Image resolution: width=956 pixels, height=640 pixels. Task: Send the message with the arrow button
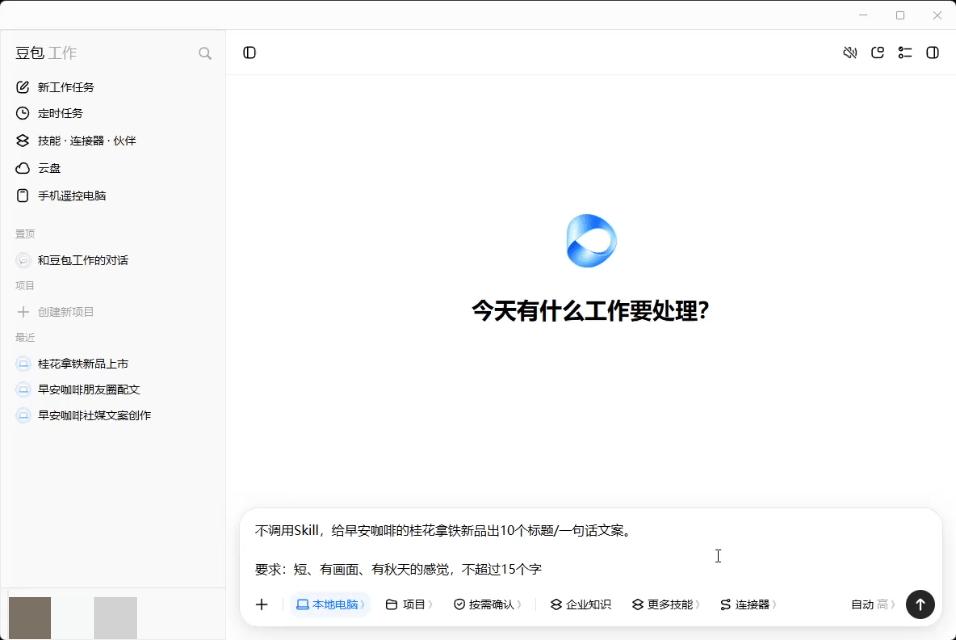pos(920,605)
